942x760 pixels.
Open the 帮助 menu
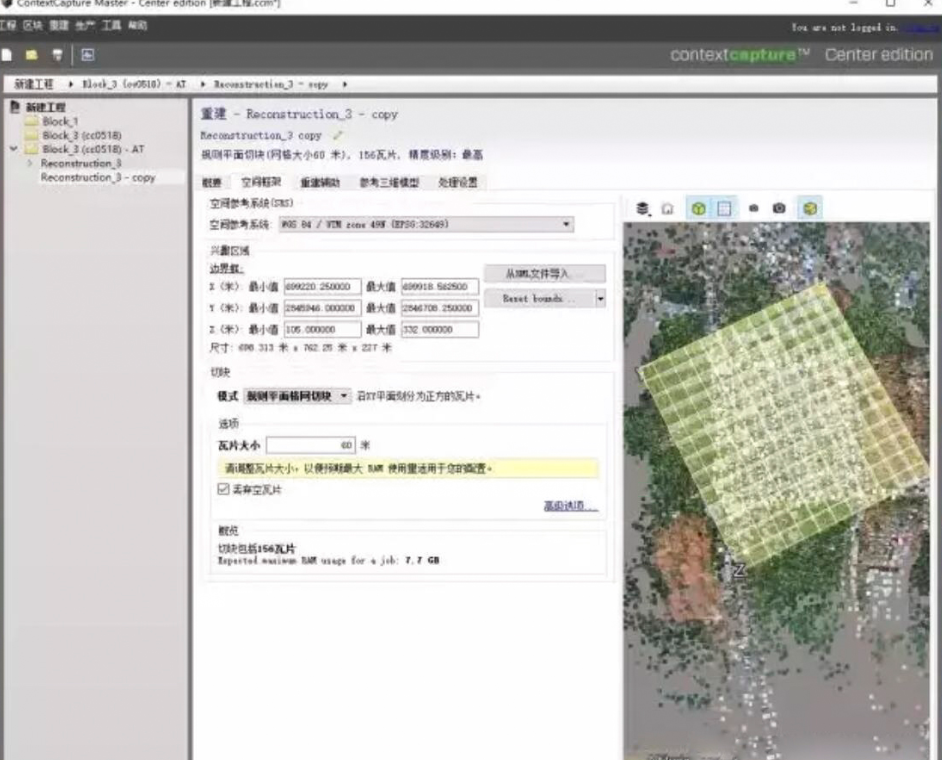pos(138,25)
